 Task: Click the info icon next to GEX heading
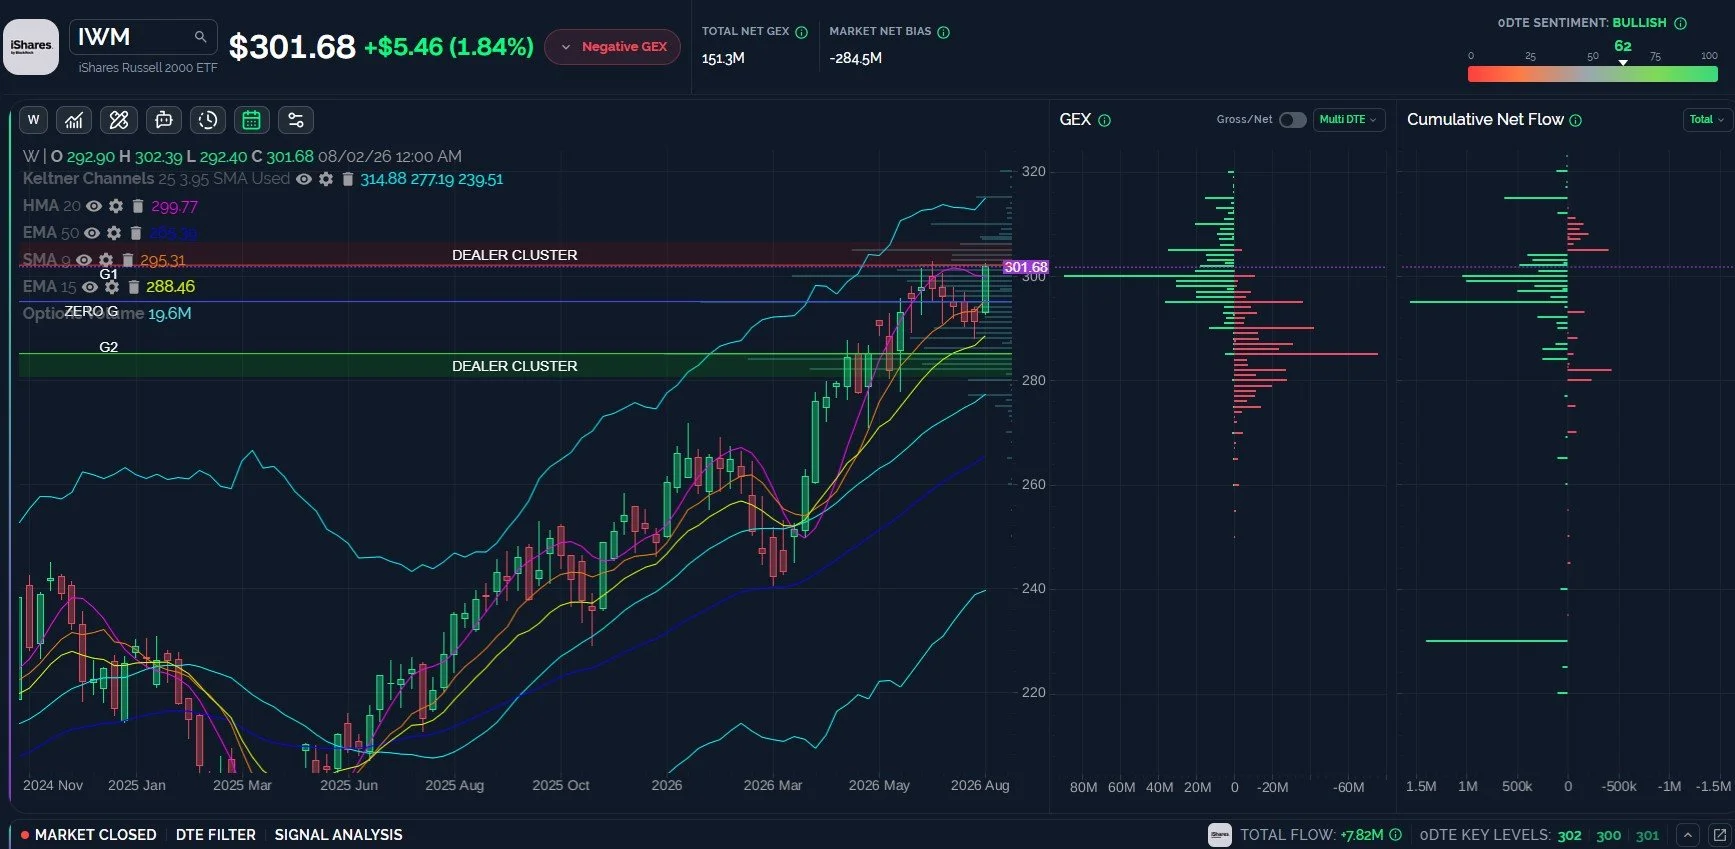pyautogui.click(x=1104, y=120)
